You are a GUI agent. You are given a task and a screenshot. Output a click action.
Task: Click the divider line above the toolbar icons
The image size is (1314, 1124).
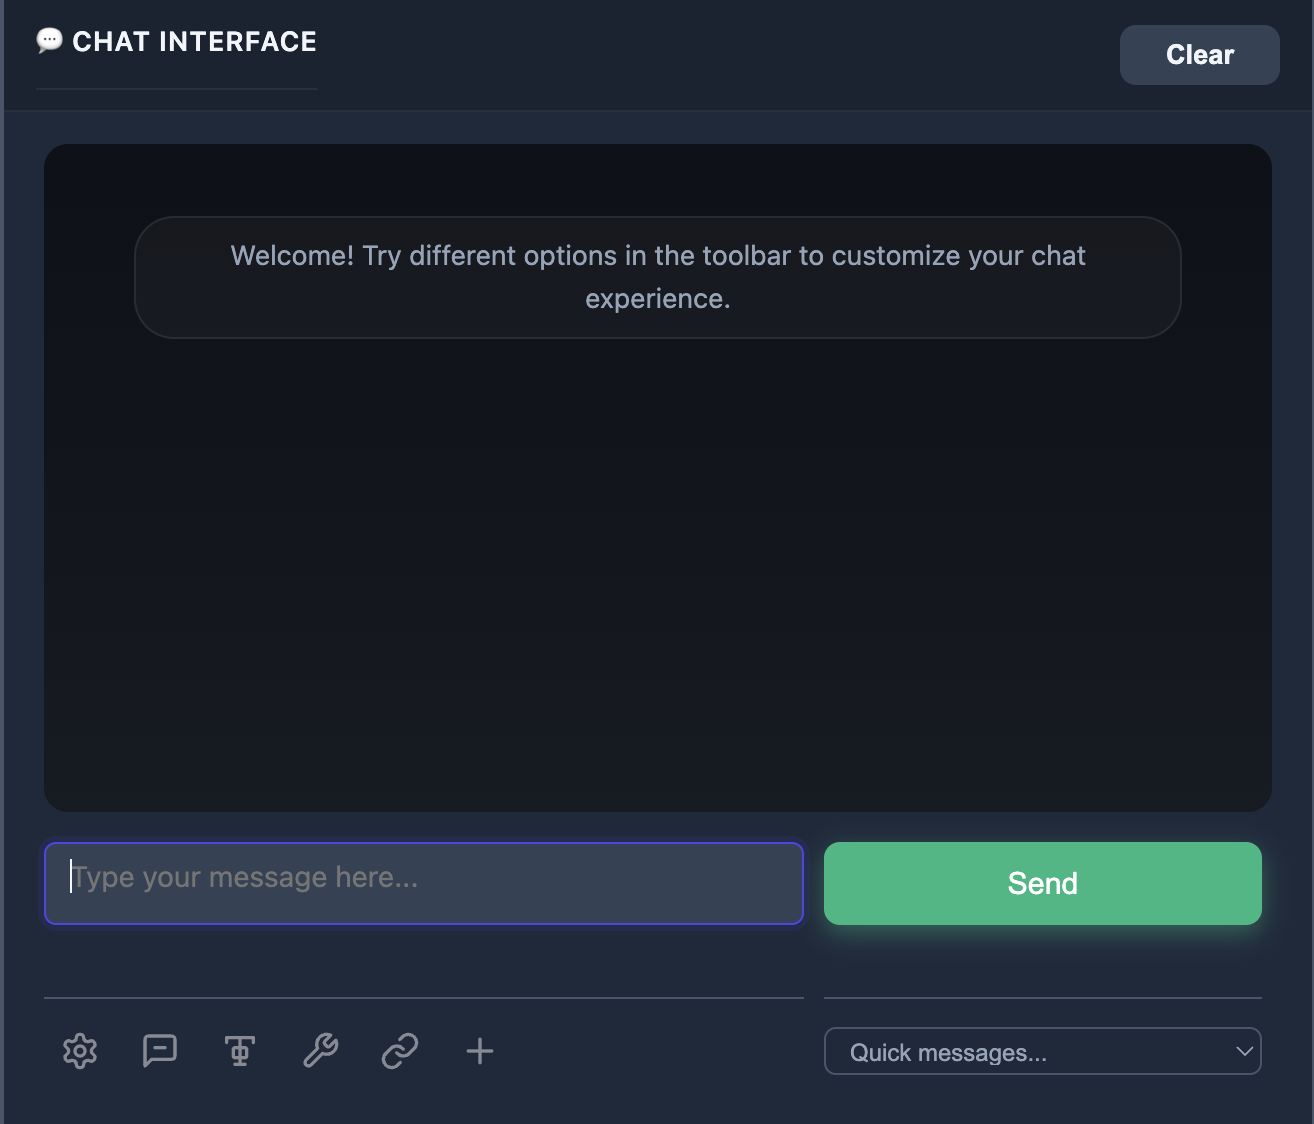pos(424,998)
